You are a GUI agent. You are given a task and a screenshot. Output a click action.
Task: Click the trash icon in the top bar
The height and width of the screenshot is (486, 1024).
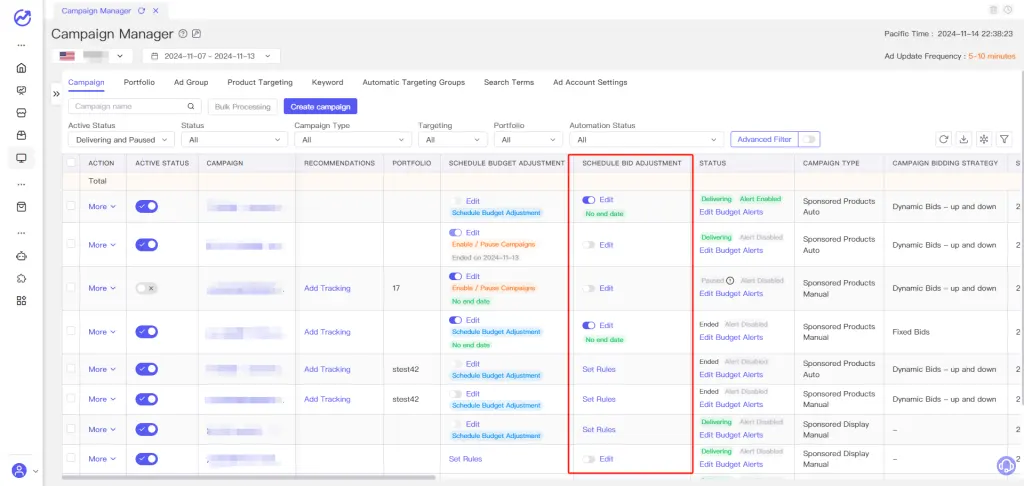pos(993,10)
